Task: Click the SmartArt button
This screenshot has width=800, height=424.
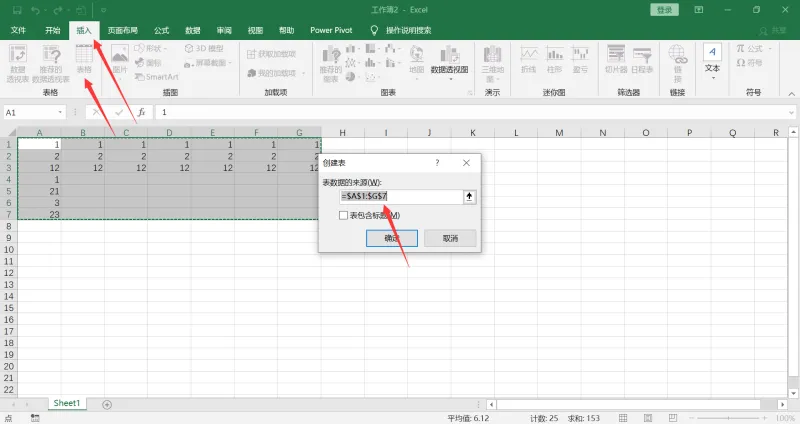Action: pos(157,77)
